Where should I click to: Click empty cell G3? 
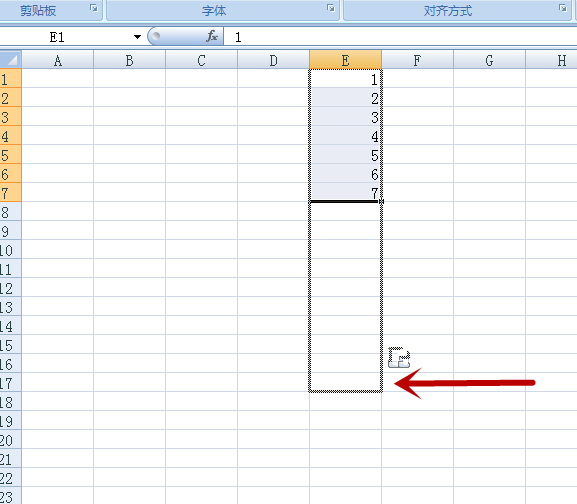click(x=489, y=117)
